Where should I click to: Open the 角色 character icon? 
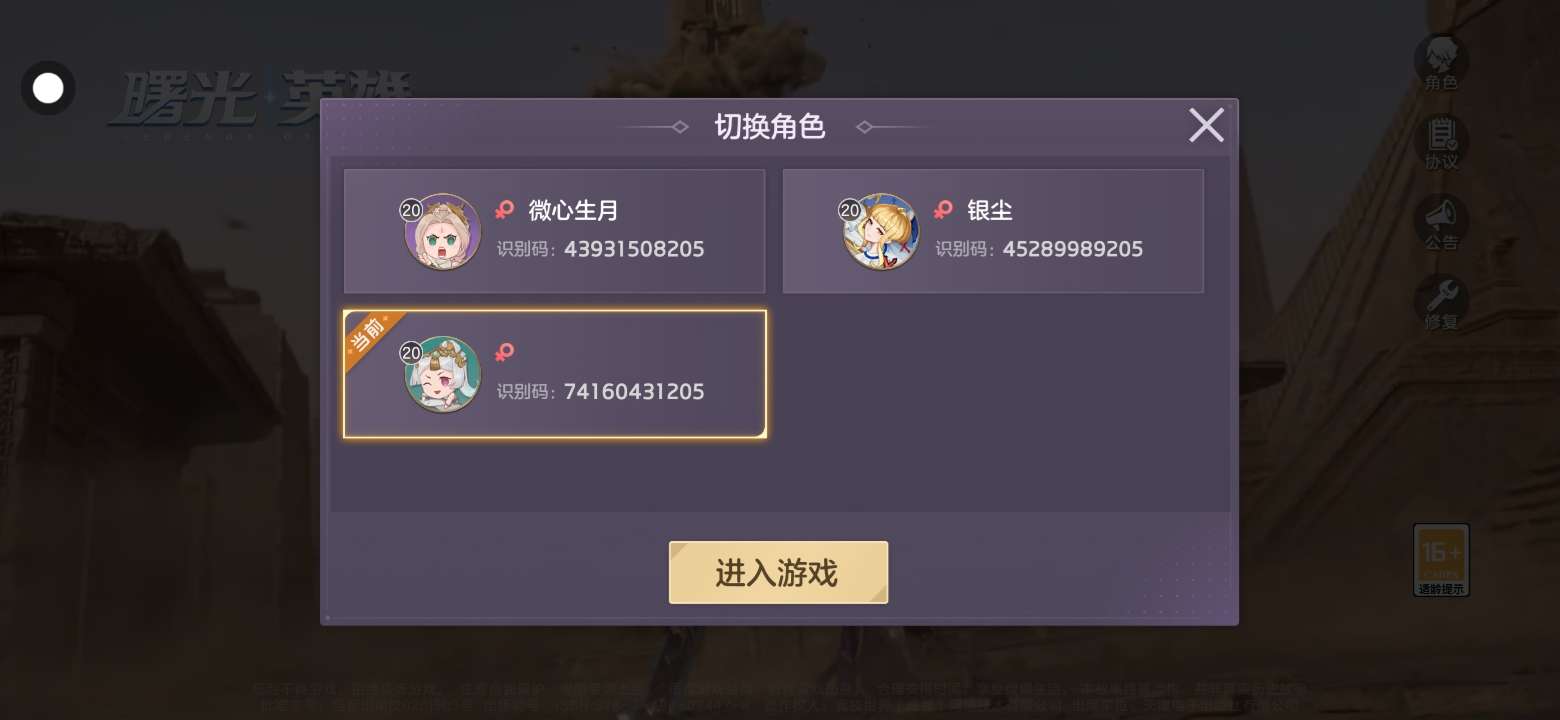pyautogui.click(x=1441, y=64)
